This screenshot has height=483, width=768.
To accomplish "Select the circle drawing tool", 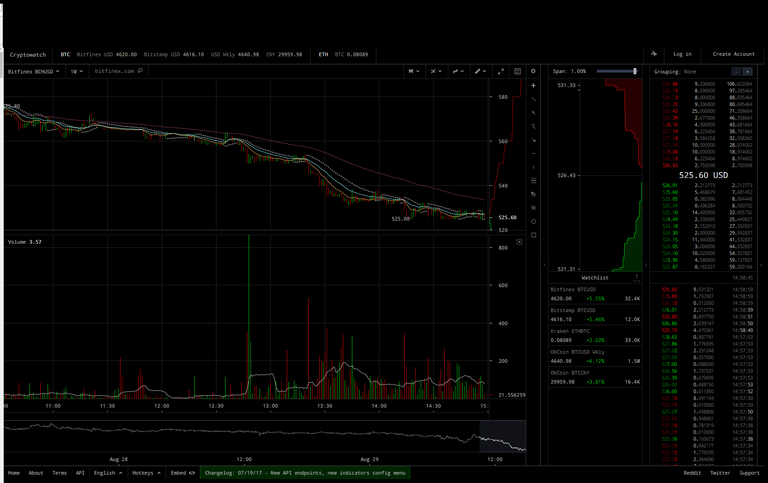I will 533,221.
